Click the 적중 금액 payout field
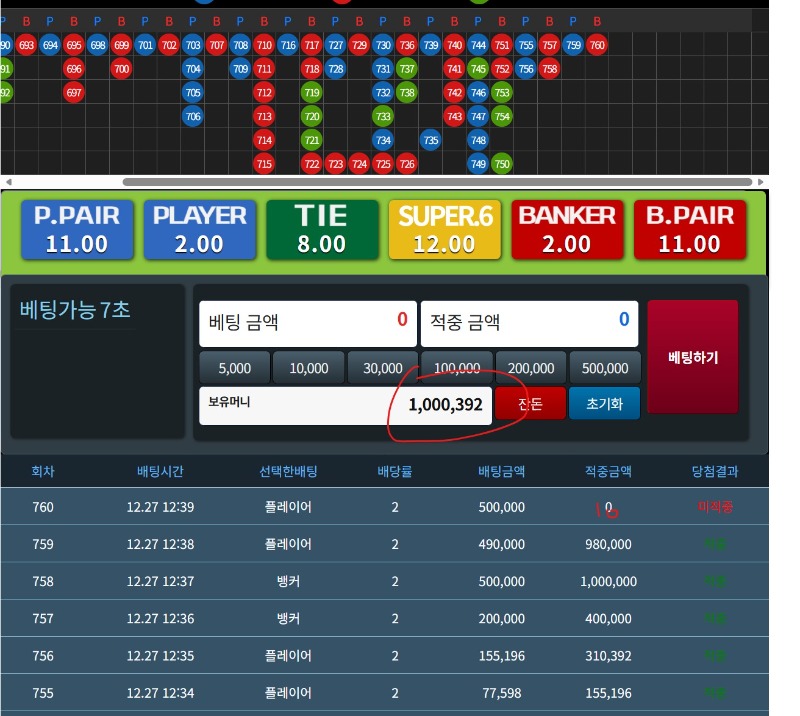Image resolution: width=800 pixels, height=716 pixels. click(x=528, y=322)
